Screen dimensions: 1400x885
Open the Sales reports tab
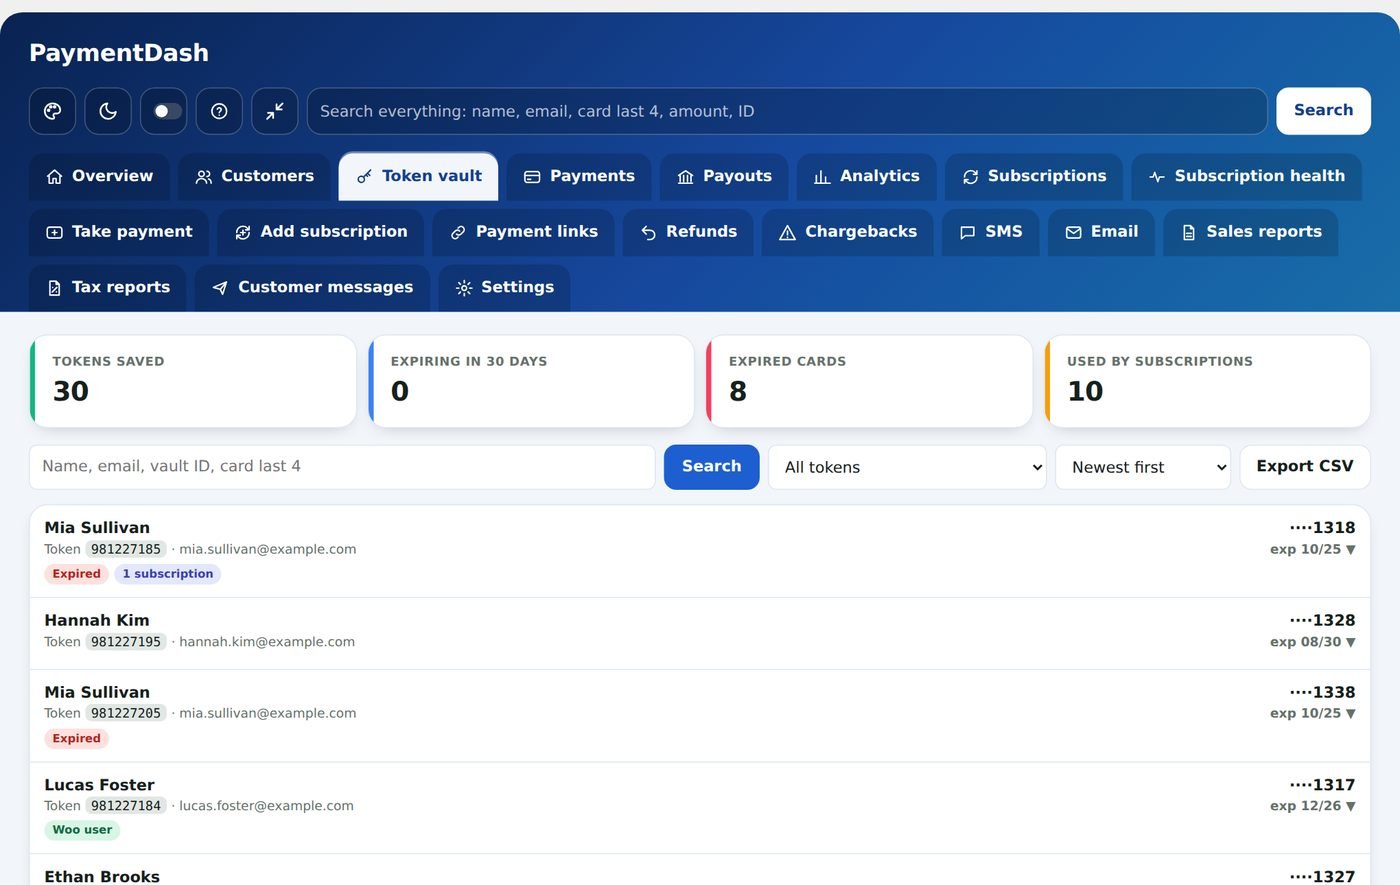(1250, 232)
